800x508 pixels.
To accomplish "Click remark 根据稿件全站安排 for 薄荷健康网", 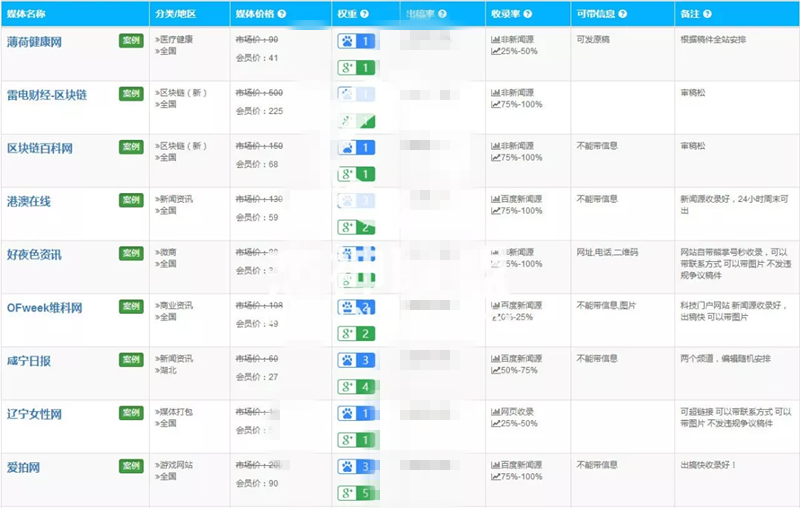I will (x=713, y=39).
